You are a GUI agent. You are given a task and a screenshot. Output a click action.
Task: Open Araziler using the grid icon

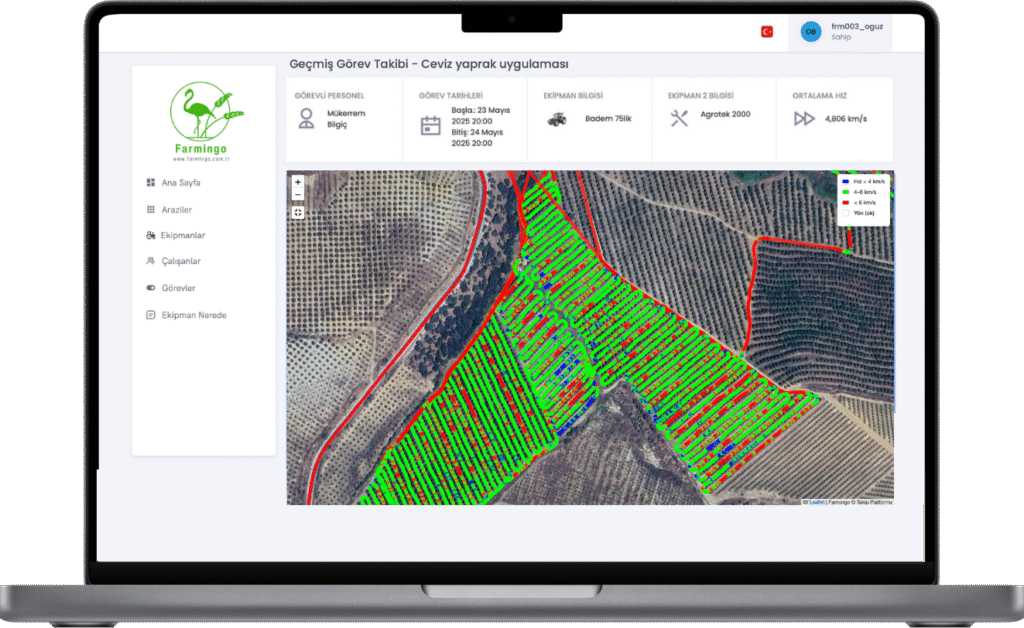[151, 209]
